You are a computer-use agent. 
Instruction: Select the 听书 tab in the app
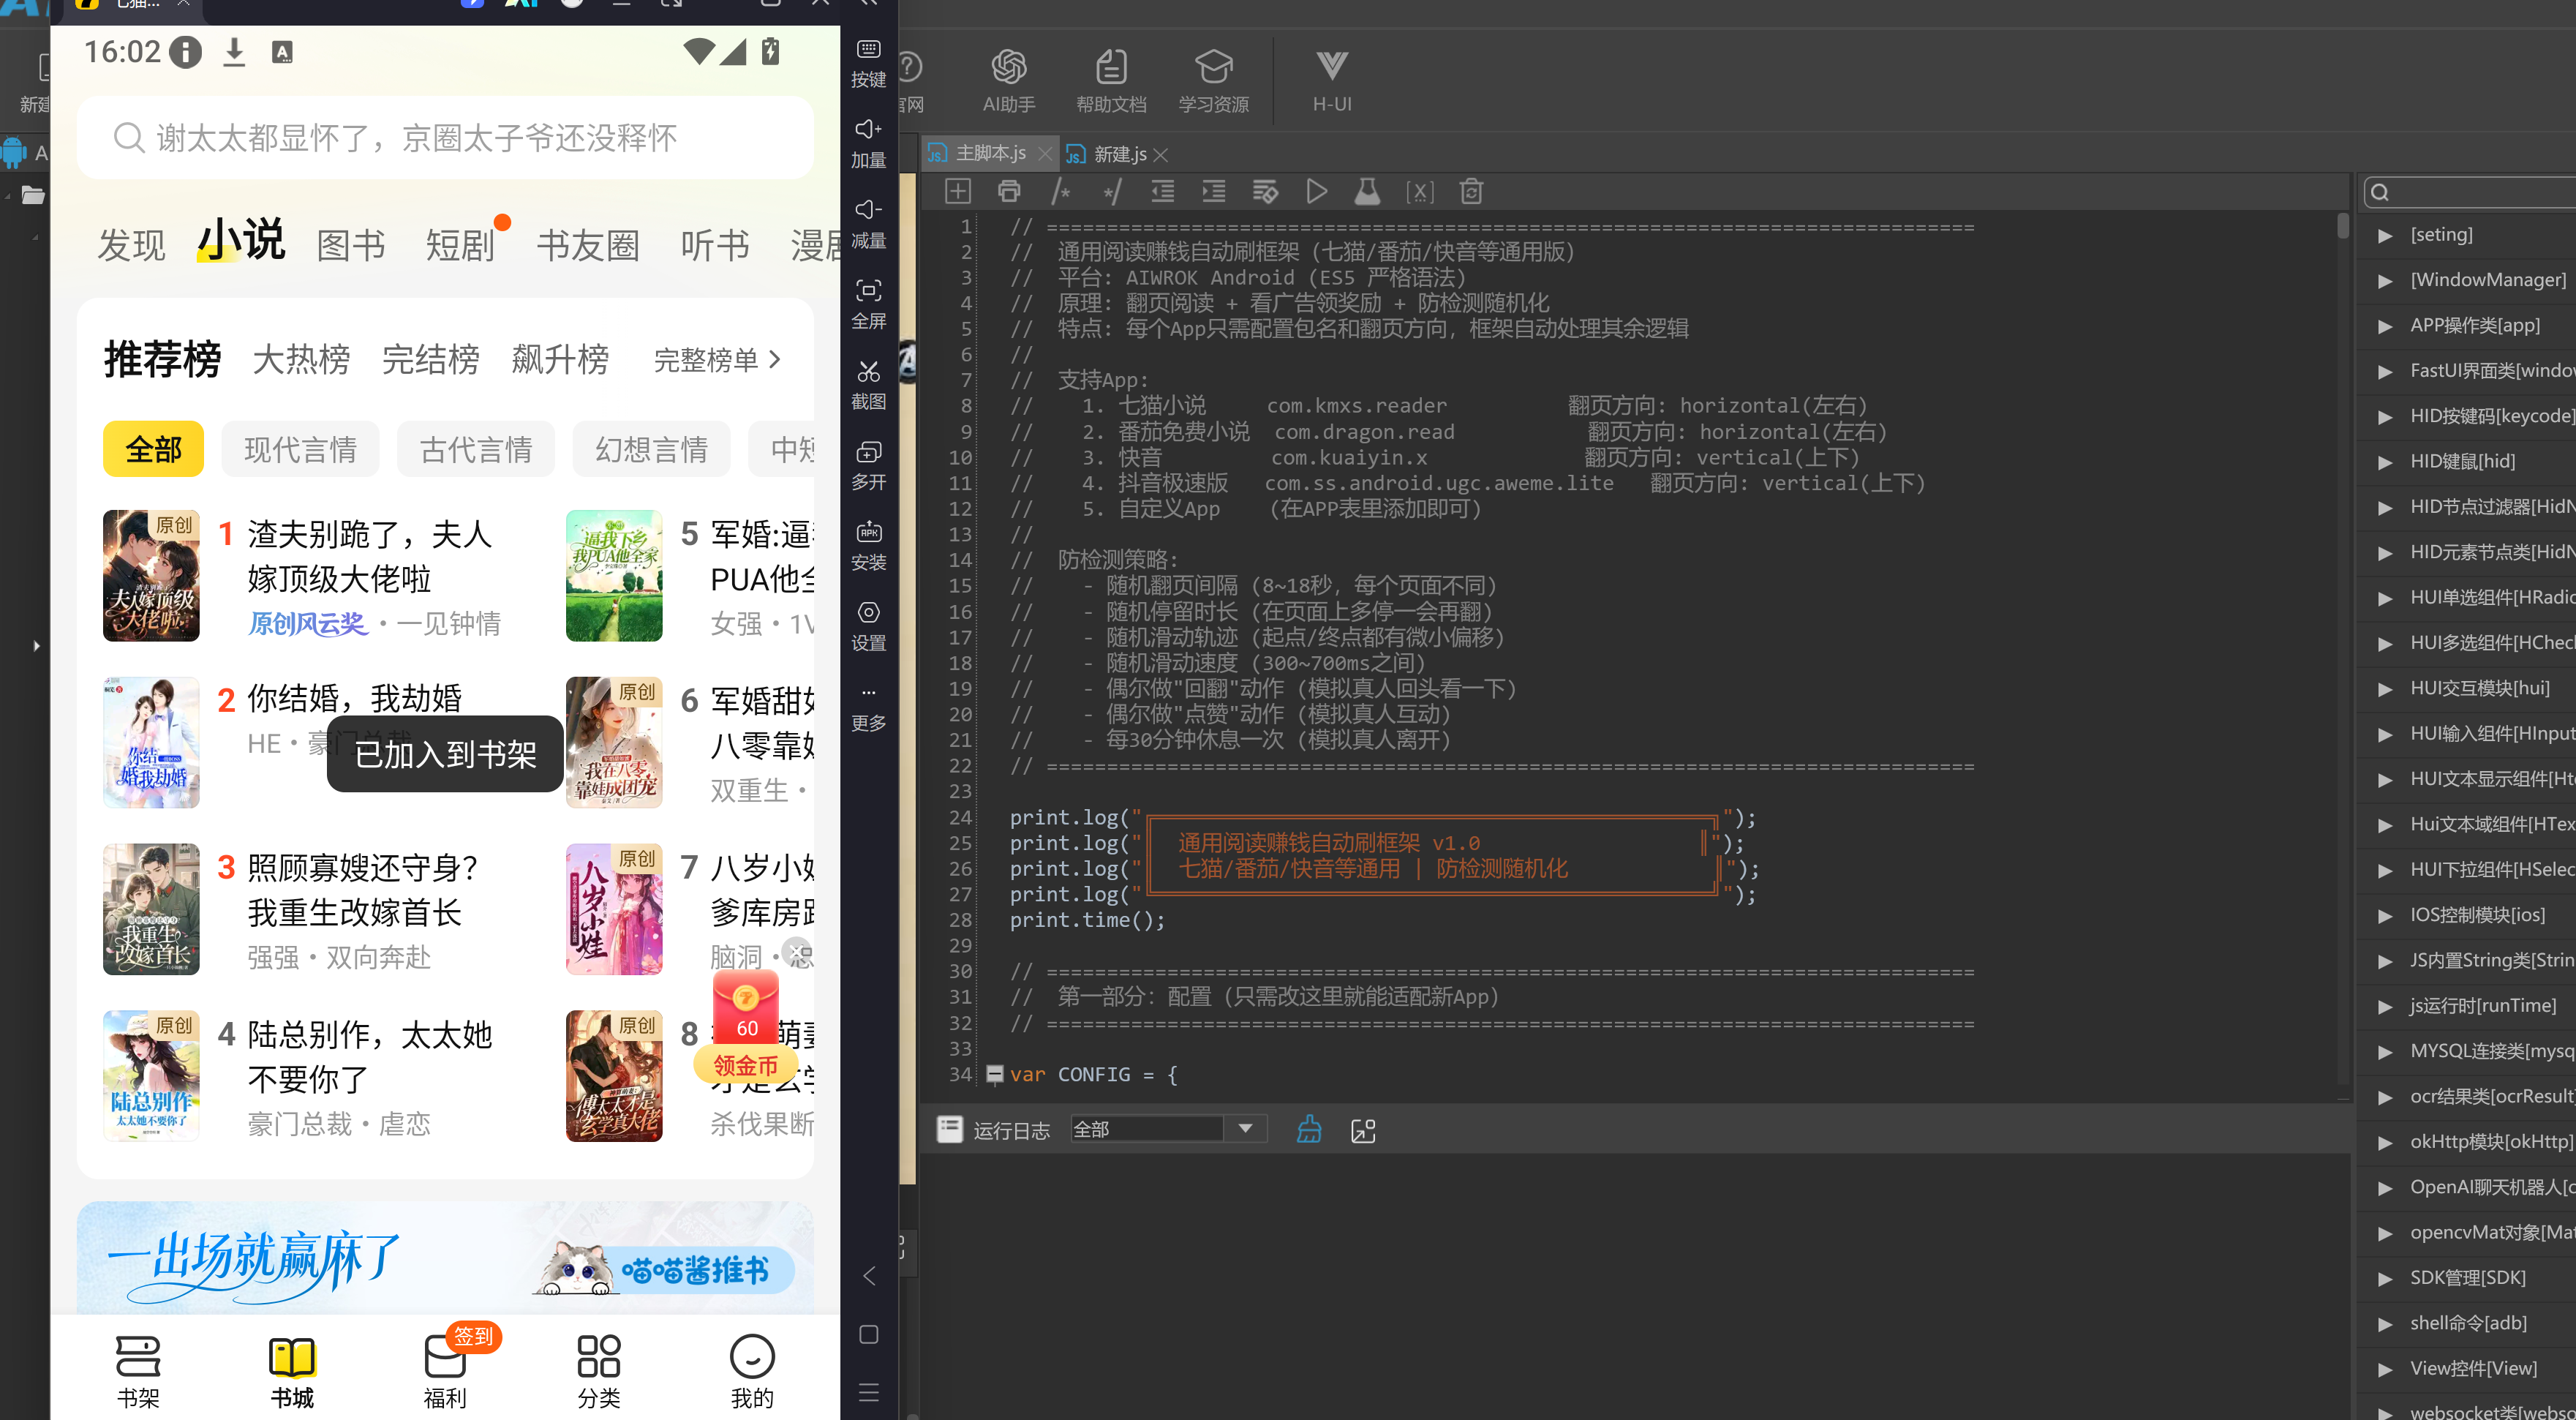715,244
